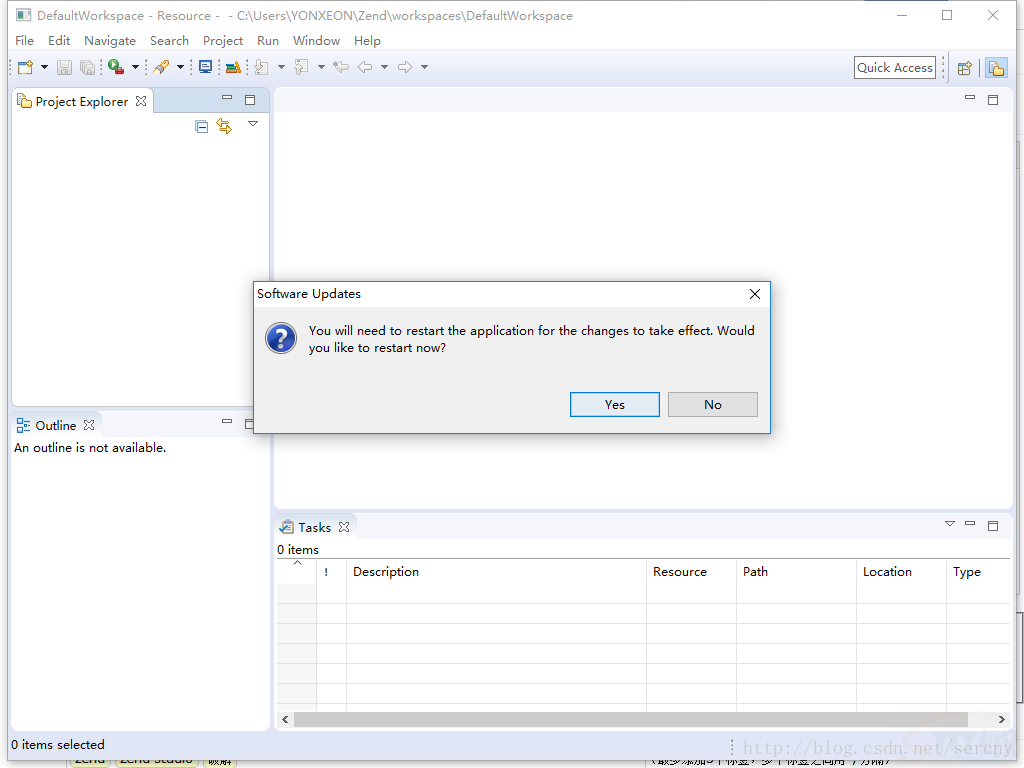Expand the Previous Annotation dropdown arrow
This screenshot has width=1024, height=768.
tap(321, 67)
